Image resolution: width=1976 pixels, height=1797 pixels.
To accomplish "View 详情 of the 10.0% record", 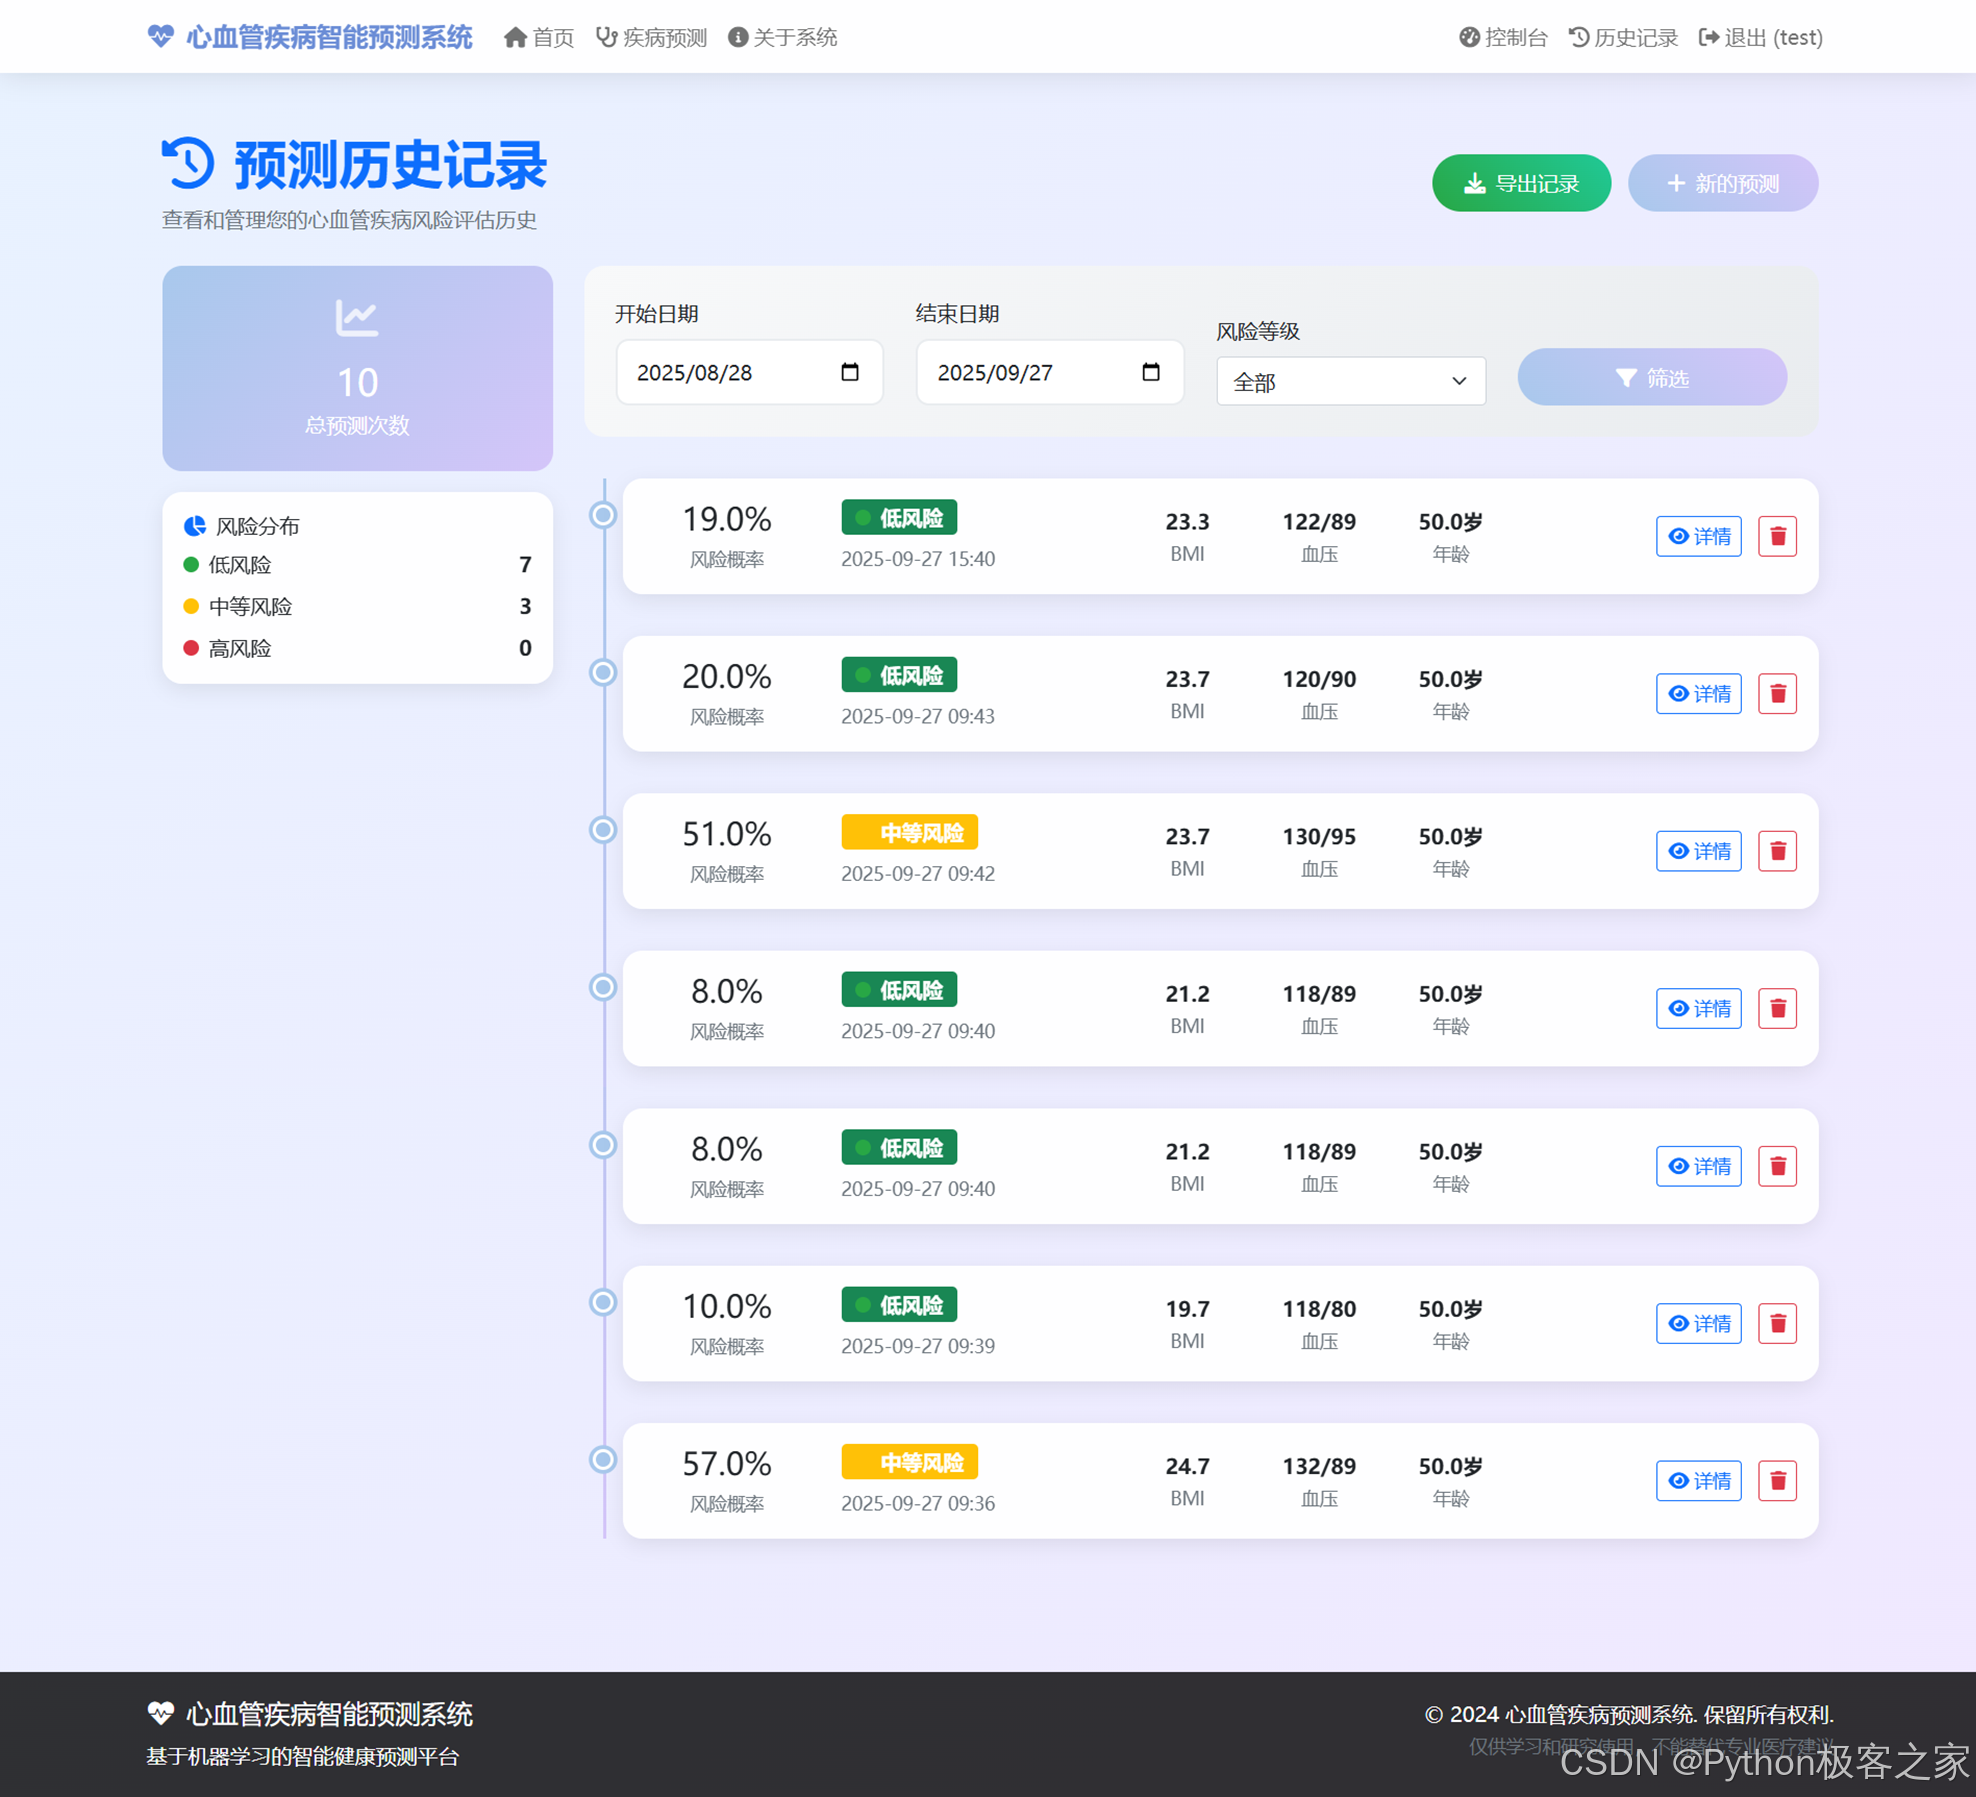I will coord(1698,1324).
